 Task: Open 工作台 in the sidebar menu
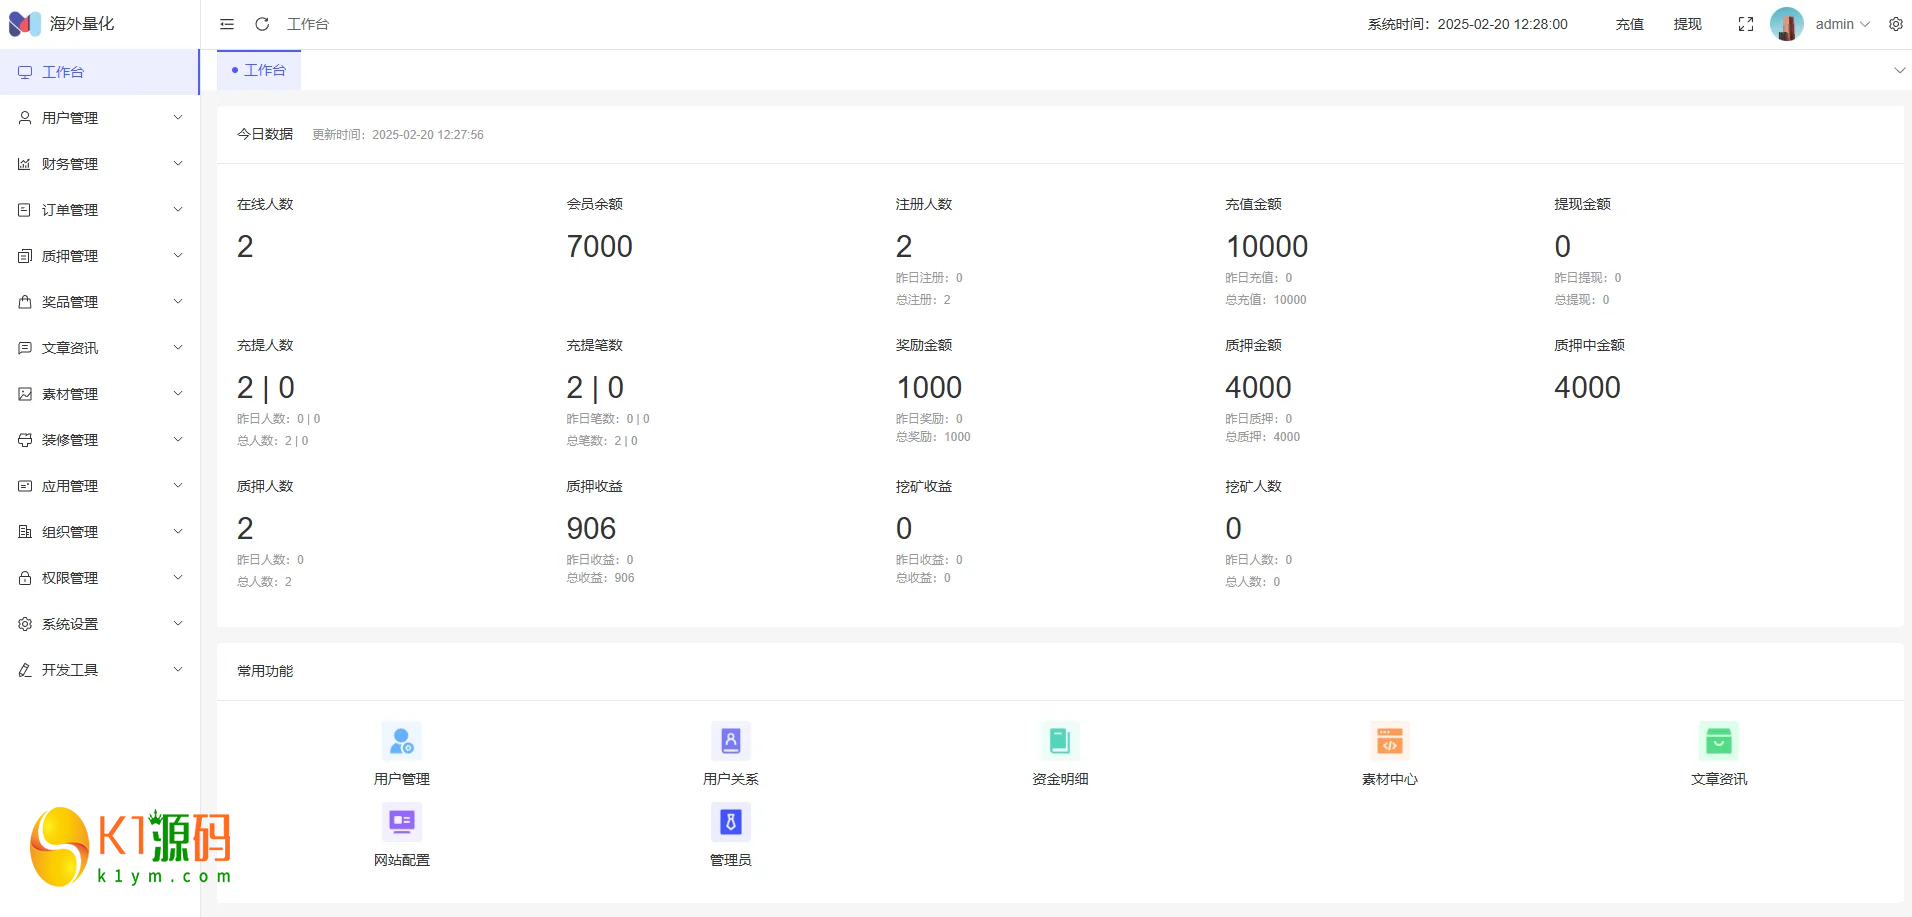(x=100, y=72)
